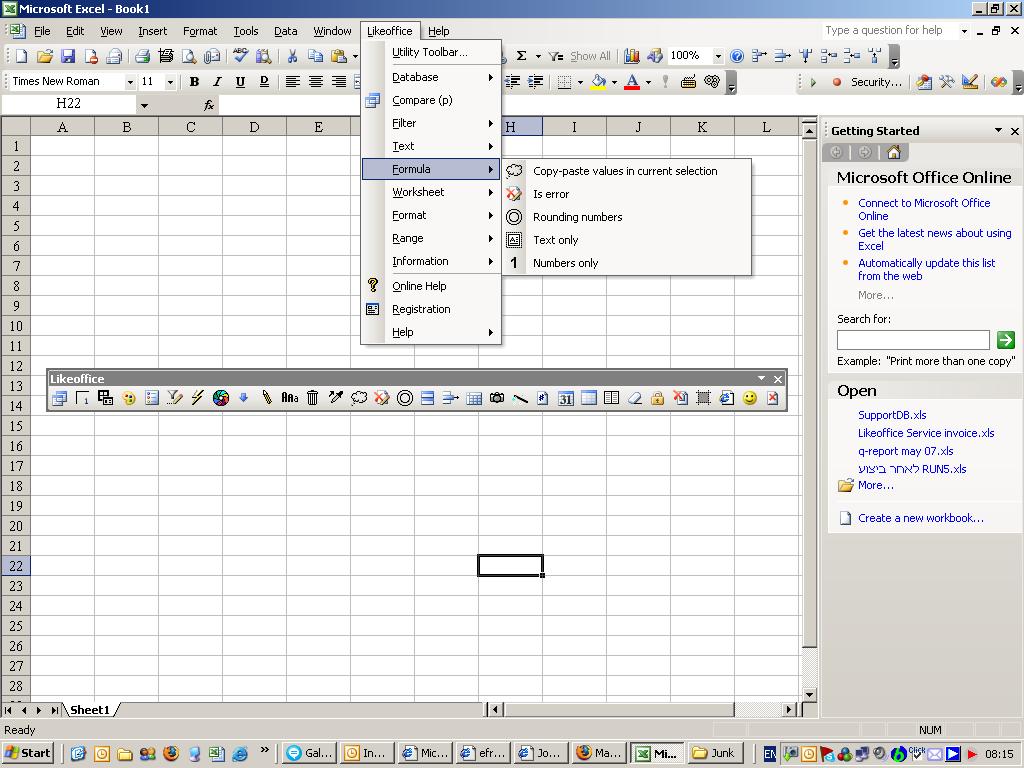Click the Search for input field
The height and width of the screenshot is (768, 1024).
pyautogui.click(x=913, y=340)
